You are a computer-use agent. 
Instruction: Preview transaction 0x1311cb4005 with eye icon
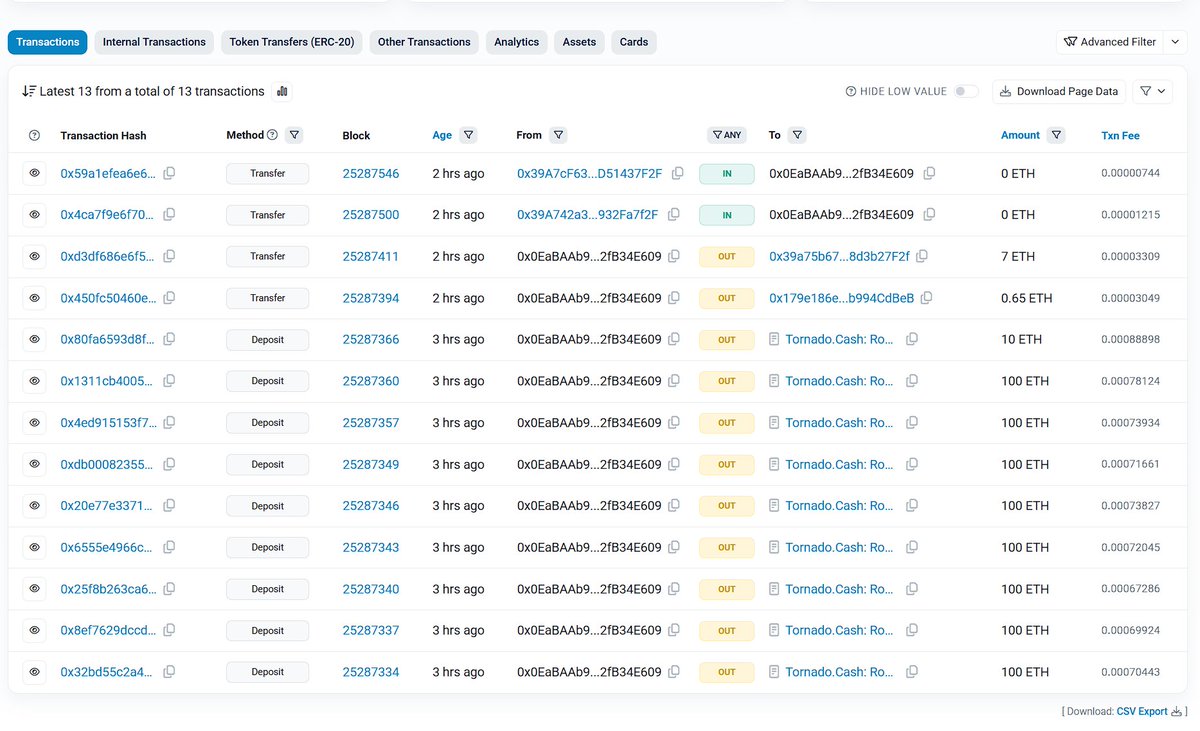pyautogui.click(x=34, y=381)
